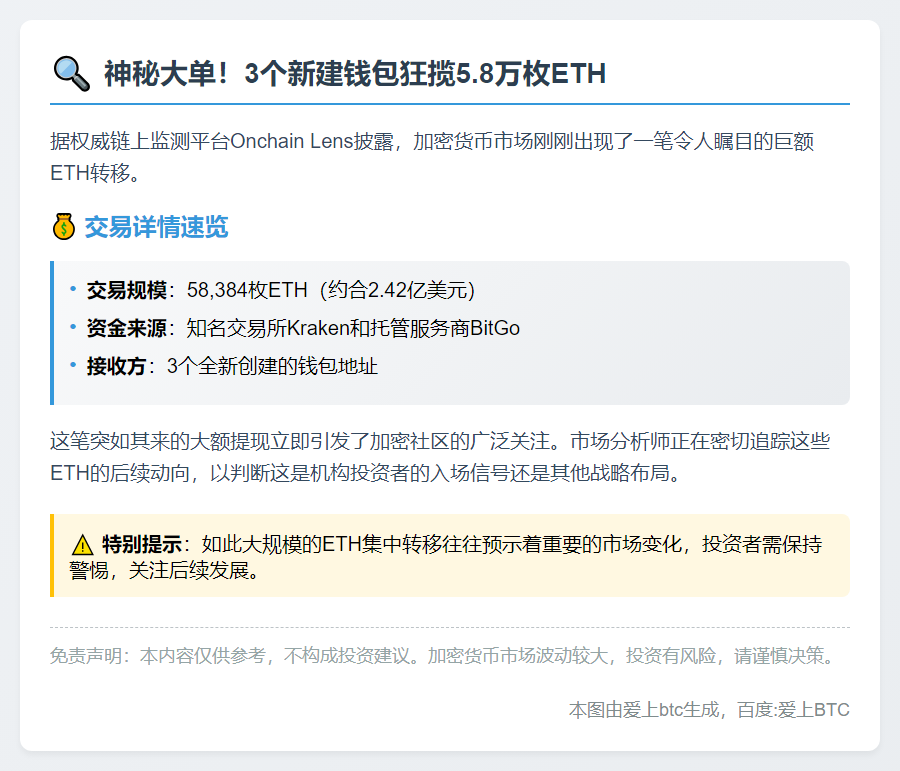900x771 pixels.
Task: Click the 58,384枚ETH amount
Action: tap(247, 290)
